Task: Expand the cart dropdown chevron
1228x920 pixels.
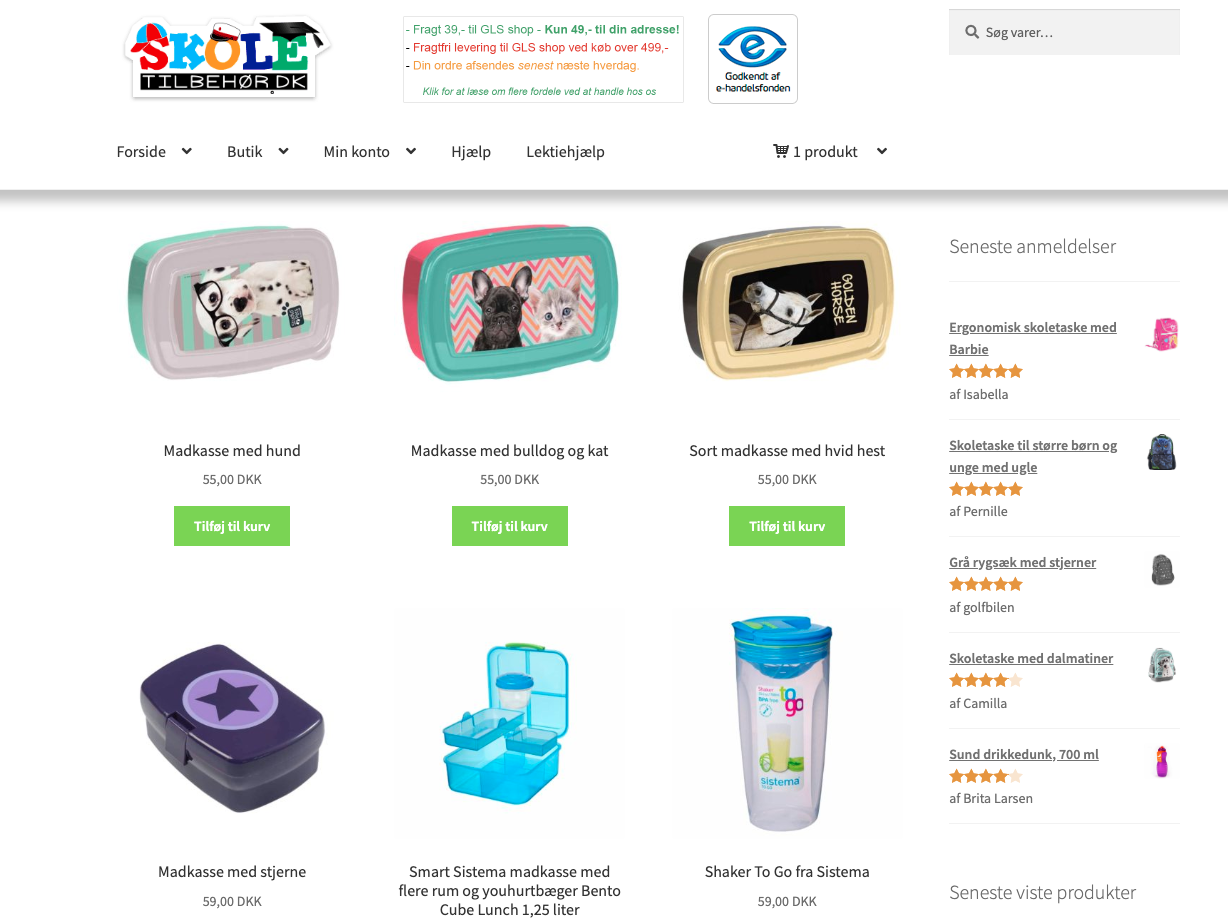Action: 881,151
